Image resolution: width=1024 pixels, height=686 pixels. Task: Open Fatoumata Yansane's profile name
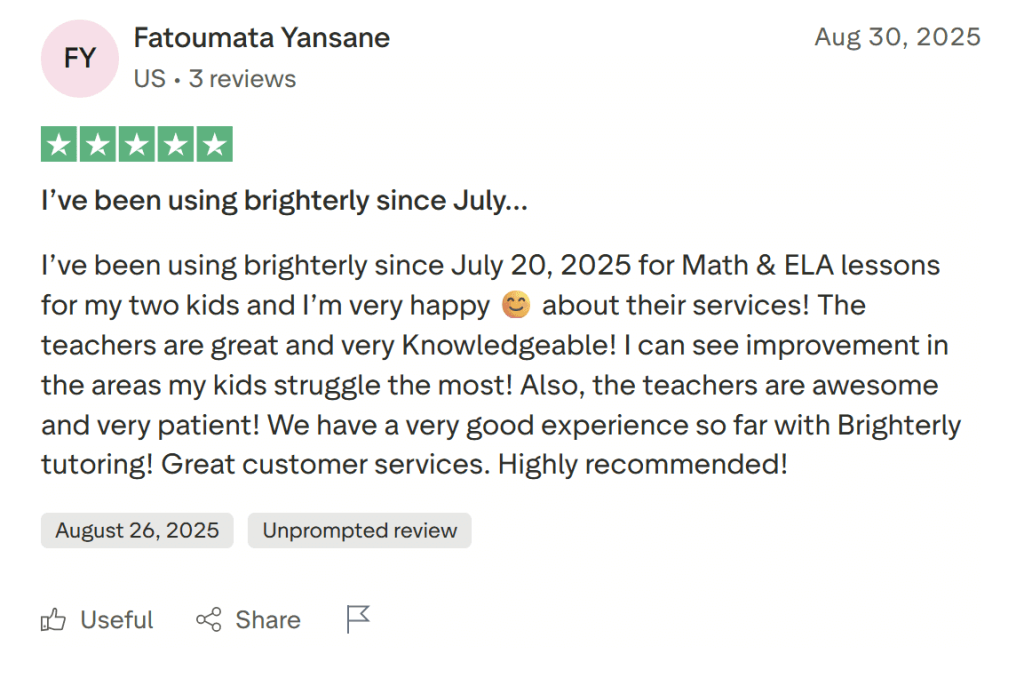[x=261, y=38]
